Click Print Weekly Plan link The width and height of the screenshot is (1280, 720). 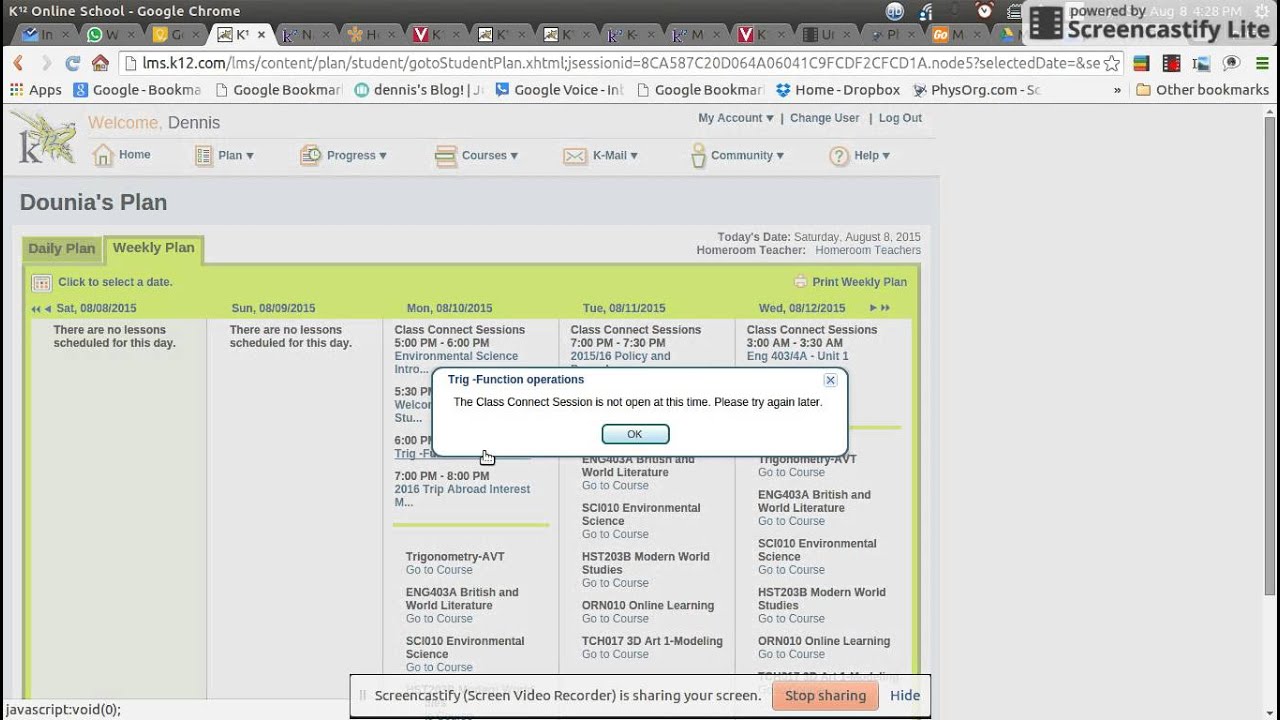point(860,282)
